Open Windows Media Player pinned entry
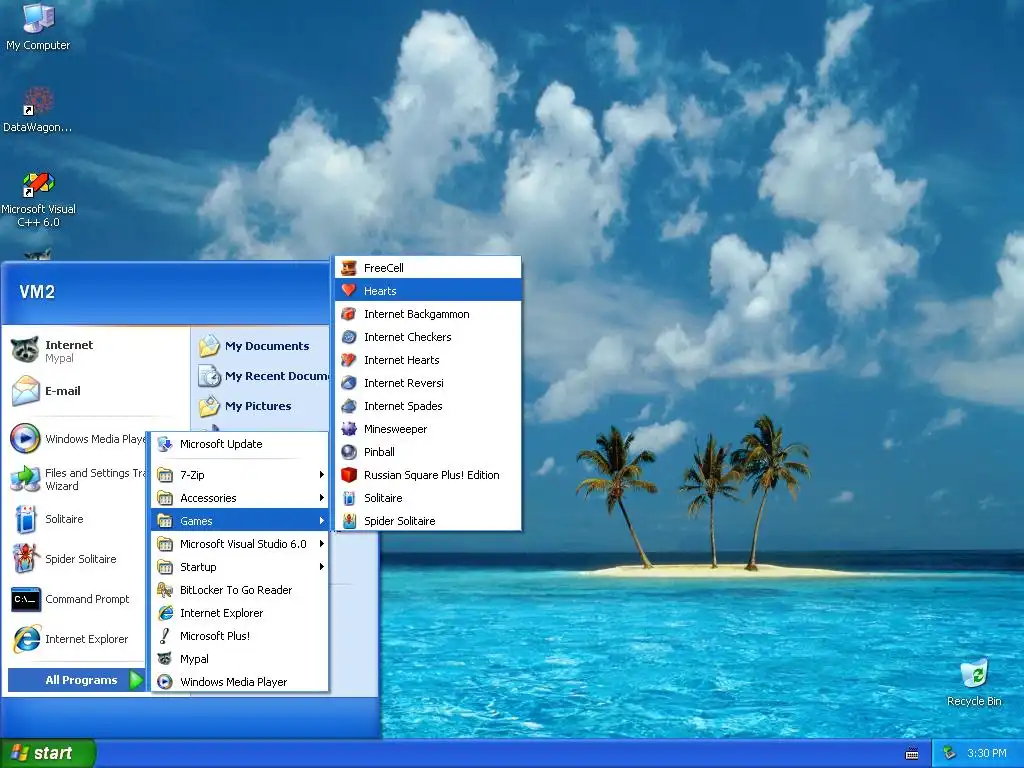Viewport: 1024px width, 768px height. [77, 439]
